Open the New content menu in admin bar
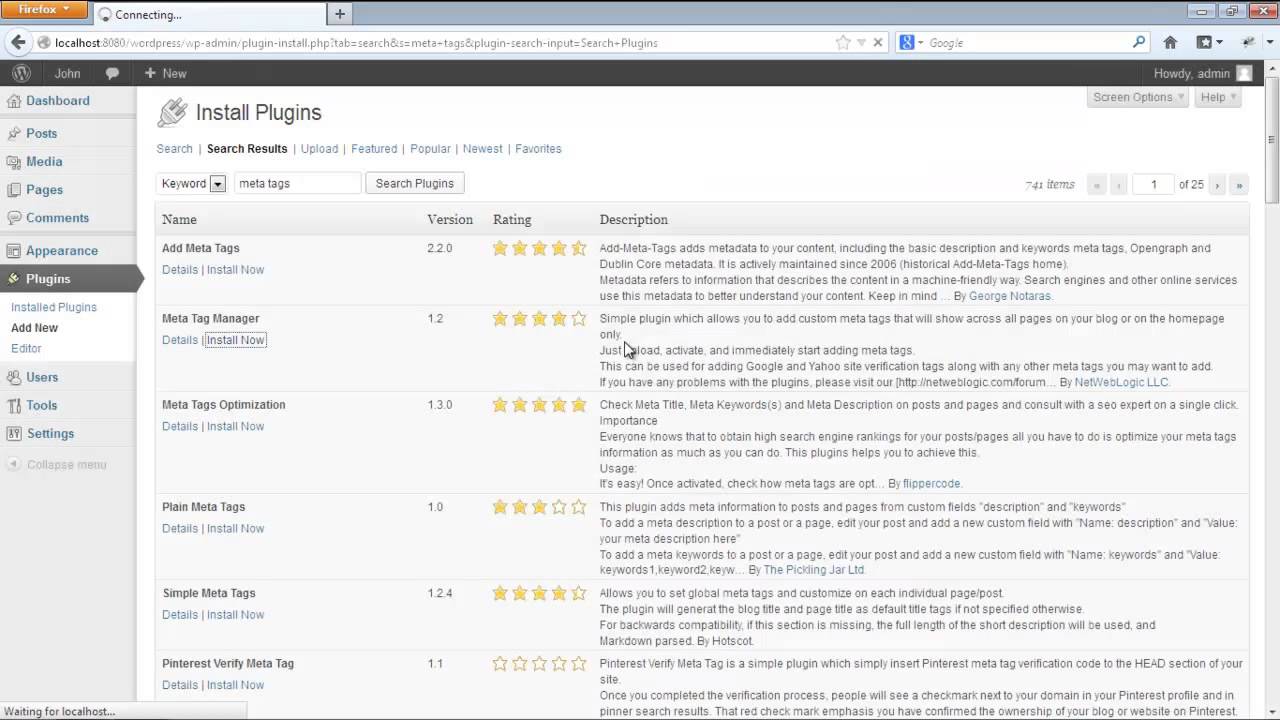Image resolution: width=1280 pixels, height=720 pixels. [x=165, y=74]
